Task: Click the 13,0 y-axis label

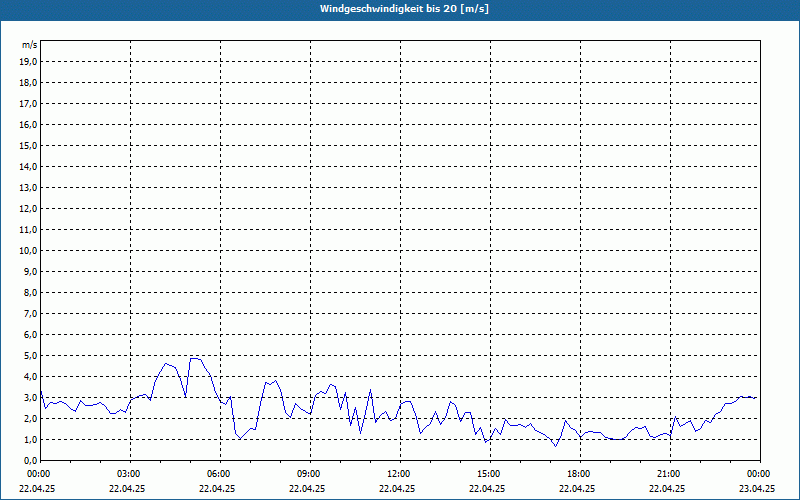Action: coord(28,188)
